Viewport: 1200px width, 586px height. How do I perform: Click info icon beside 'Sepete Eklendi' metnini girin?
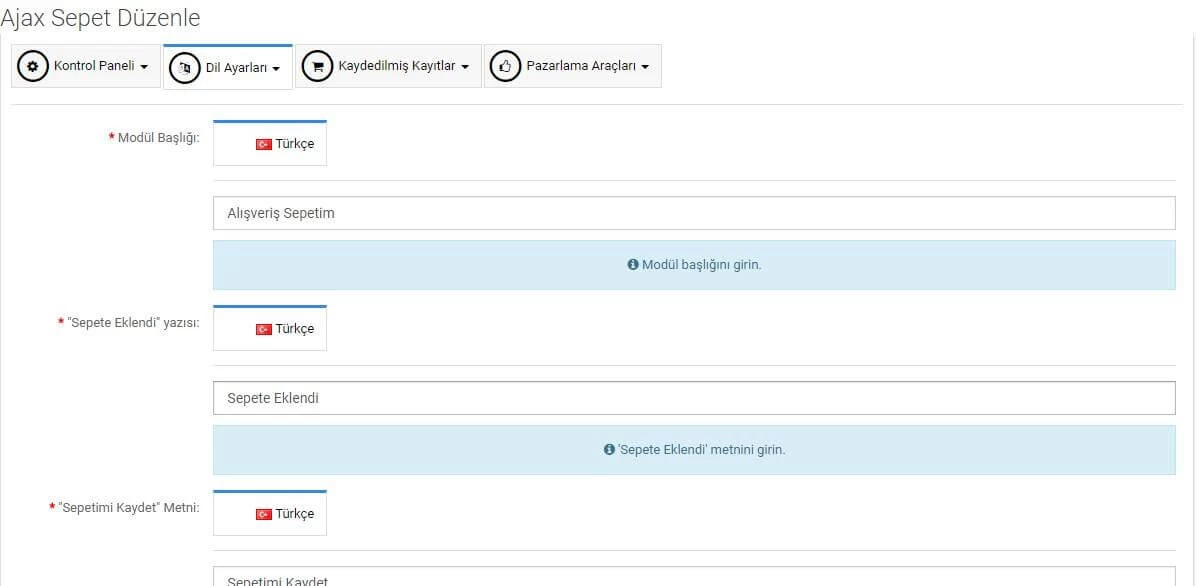pos(609,450)
